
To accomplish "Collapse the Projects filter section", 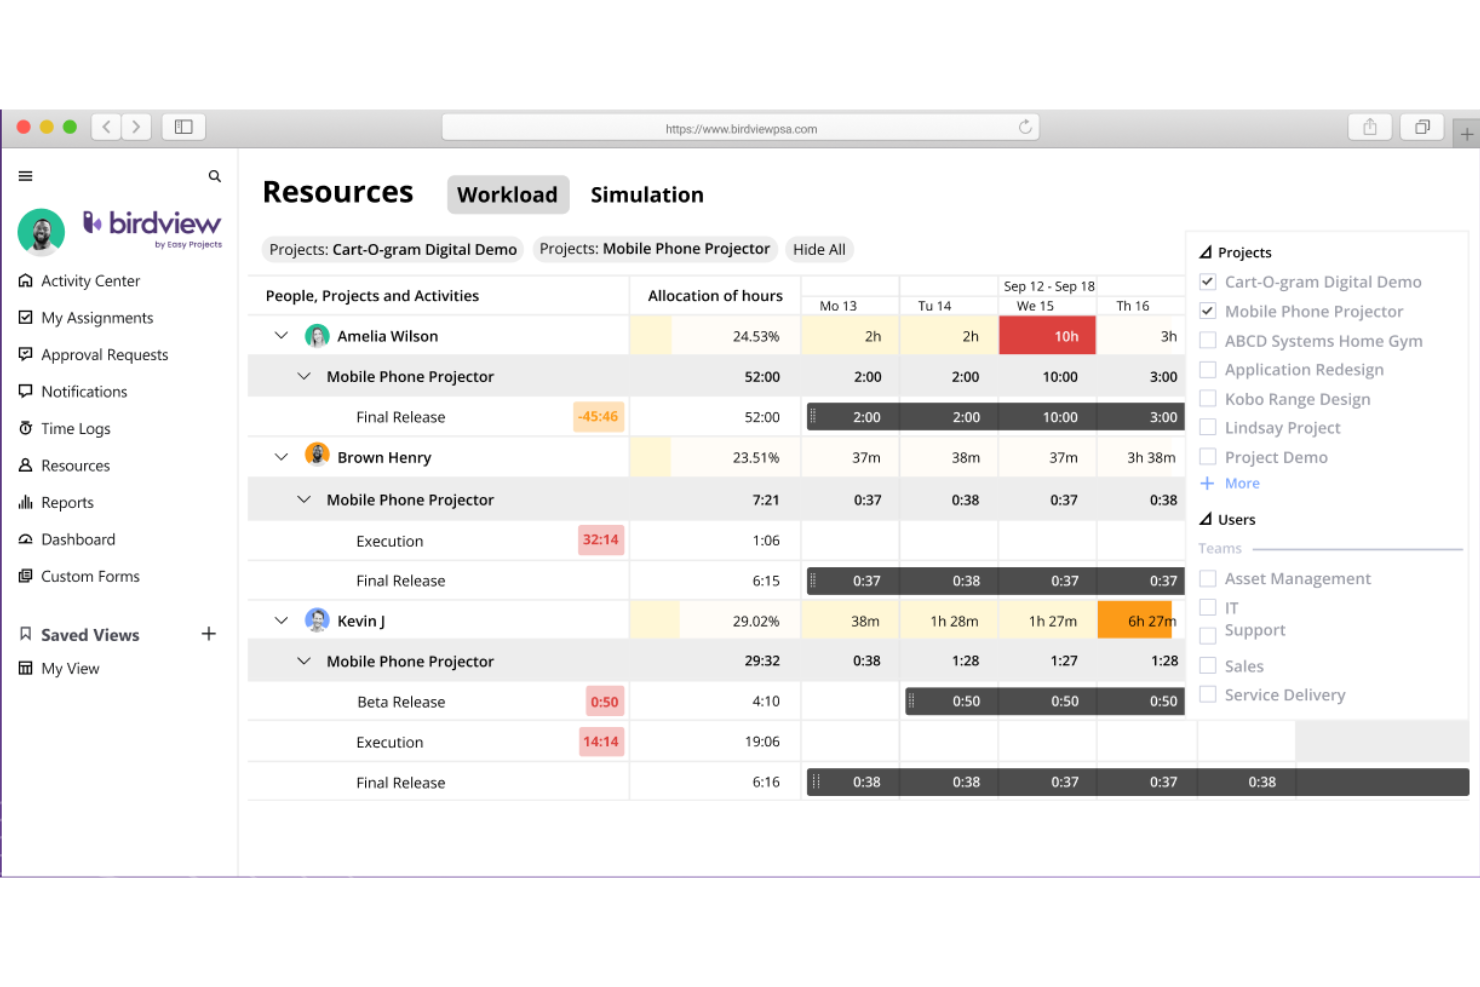I will (x=1206, y=253).
